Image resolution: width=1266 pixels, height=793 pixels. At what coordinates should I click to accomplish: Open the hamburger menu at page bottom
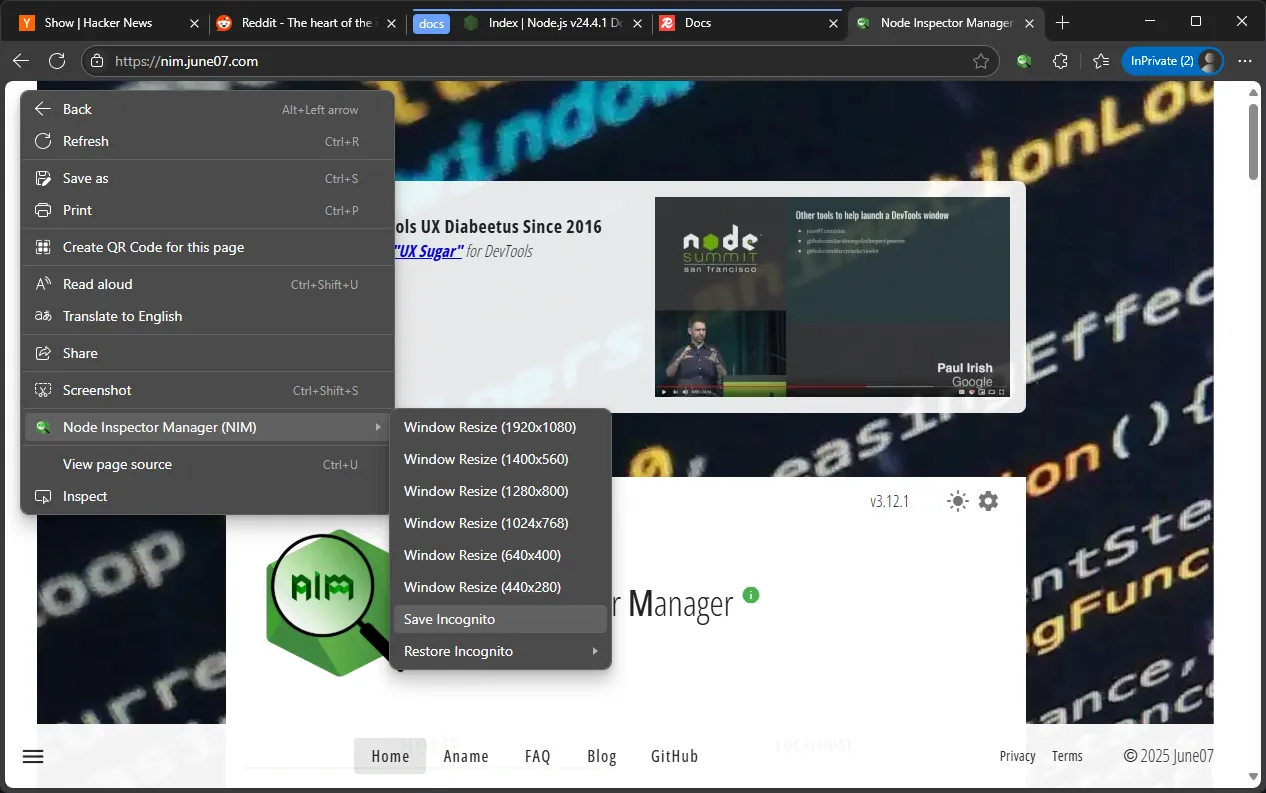click(33, 756)
